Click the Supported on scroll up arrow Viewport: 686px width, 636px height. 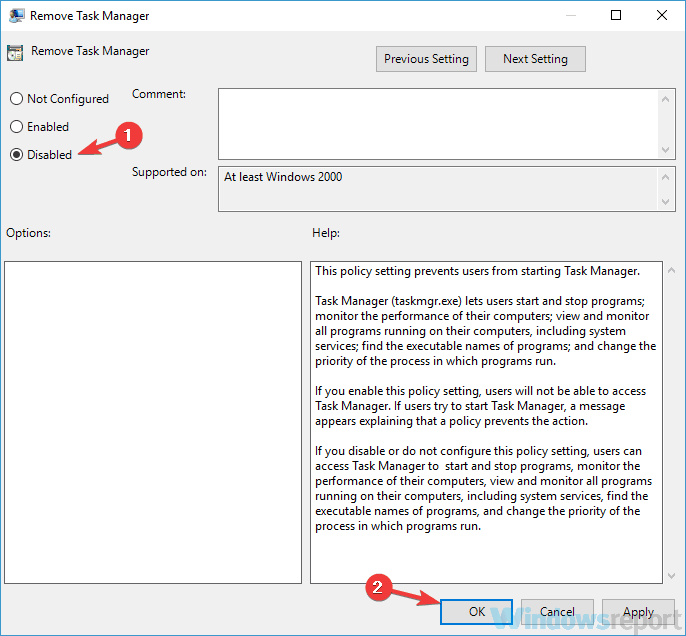pos(665,177)
